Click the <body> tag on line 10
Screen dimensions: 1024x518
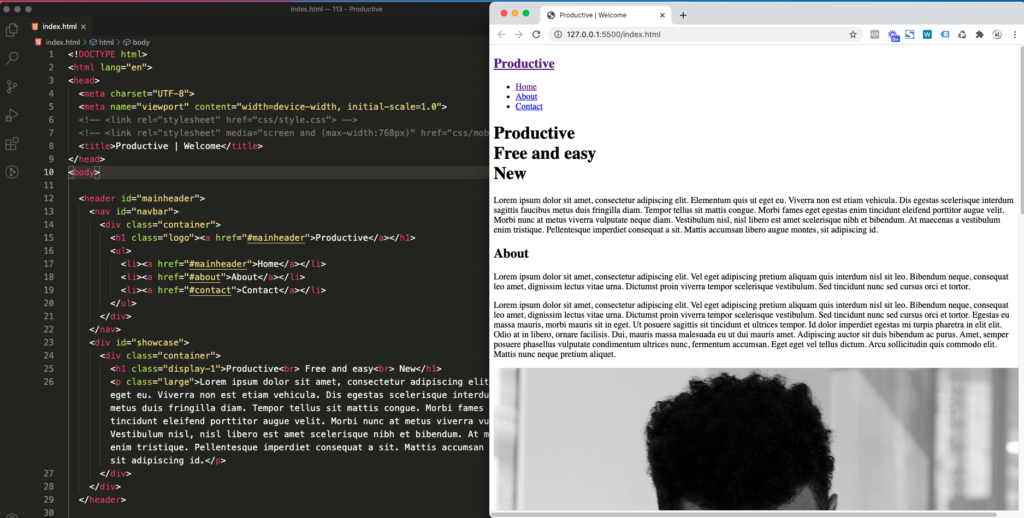click(84, 172)
